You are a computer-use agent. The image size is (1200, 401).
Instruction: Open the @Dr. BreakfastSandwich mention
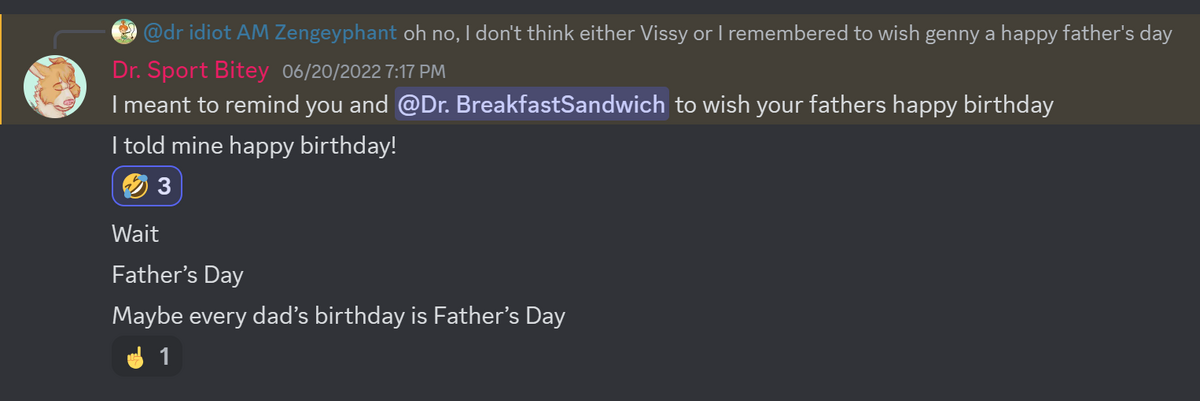[531, 105]
